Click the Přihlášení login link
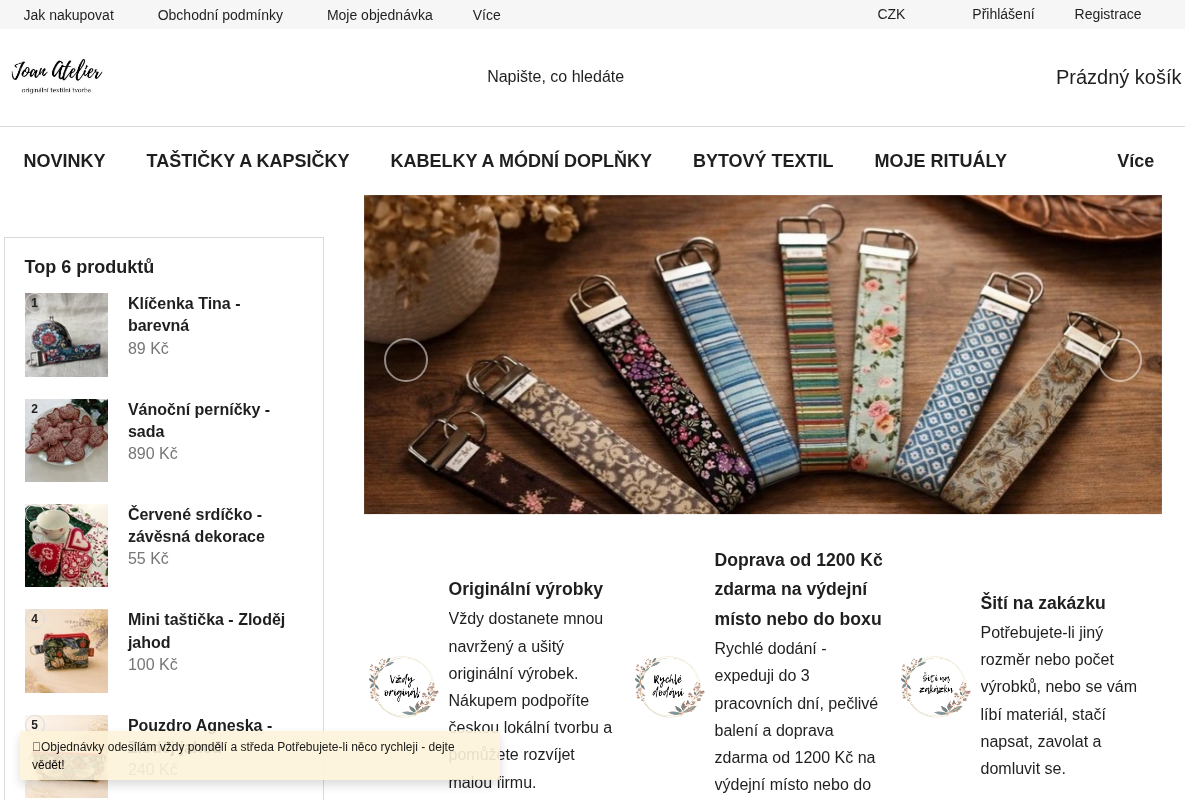The height and width of the screenshot is (800, 1200). (1003, 15)
